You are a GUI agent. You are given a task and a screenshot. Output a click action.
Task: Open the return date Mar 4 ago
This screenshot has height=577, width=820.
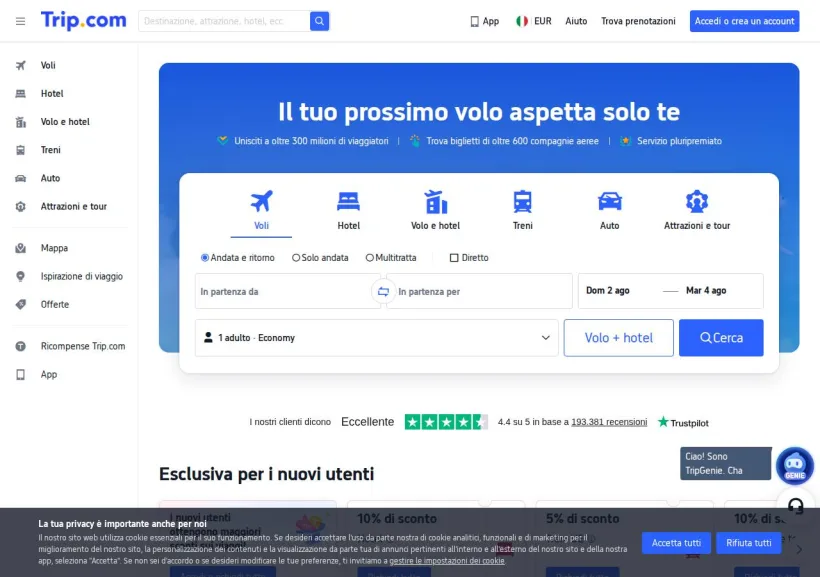706,290
